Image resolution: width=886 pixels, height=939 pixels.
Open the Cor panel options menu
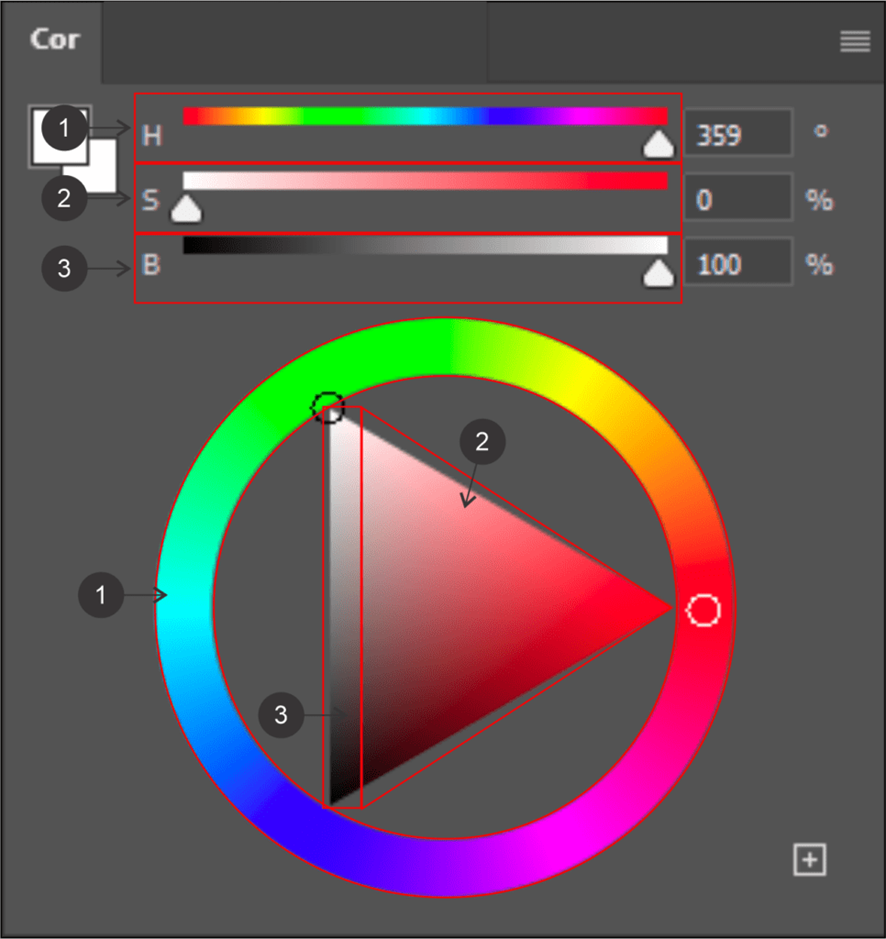click(854, 41)
